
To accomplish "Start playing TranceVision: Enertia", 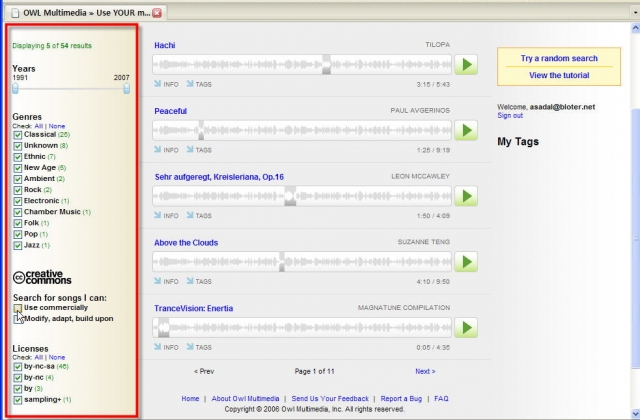I will click(466, 328).
